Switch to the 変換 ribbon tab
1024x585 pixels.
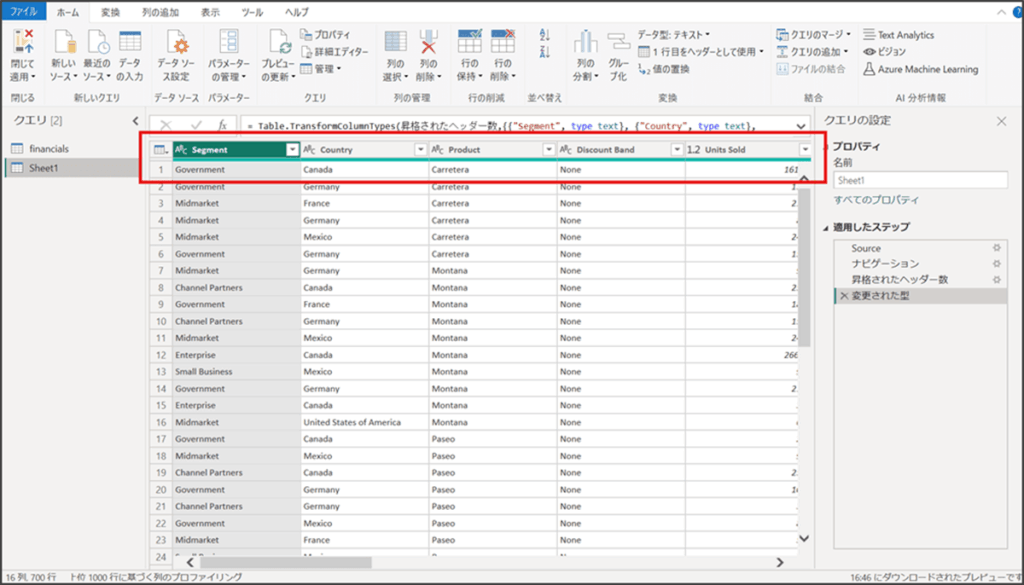tap(110, 12)
